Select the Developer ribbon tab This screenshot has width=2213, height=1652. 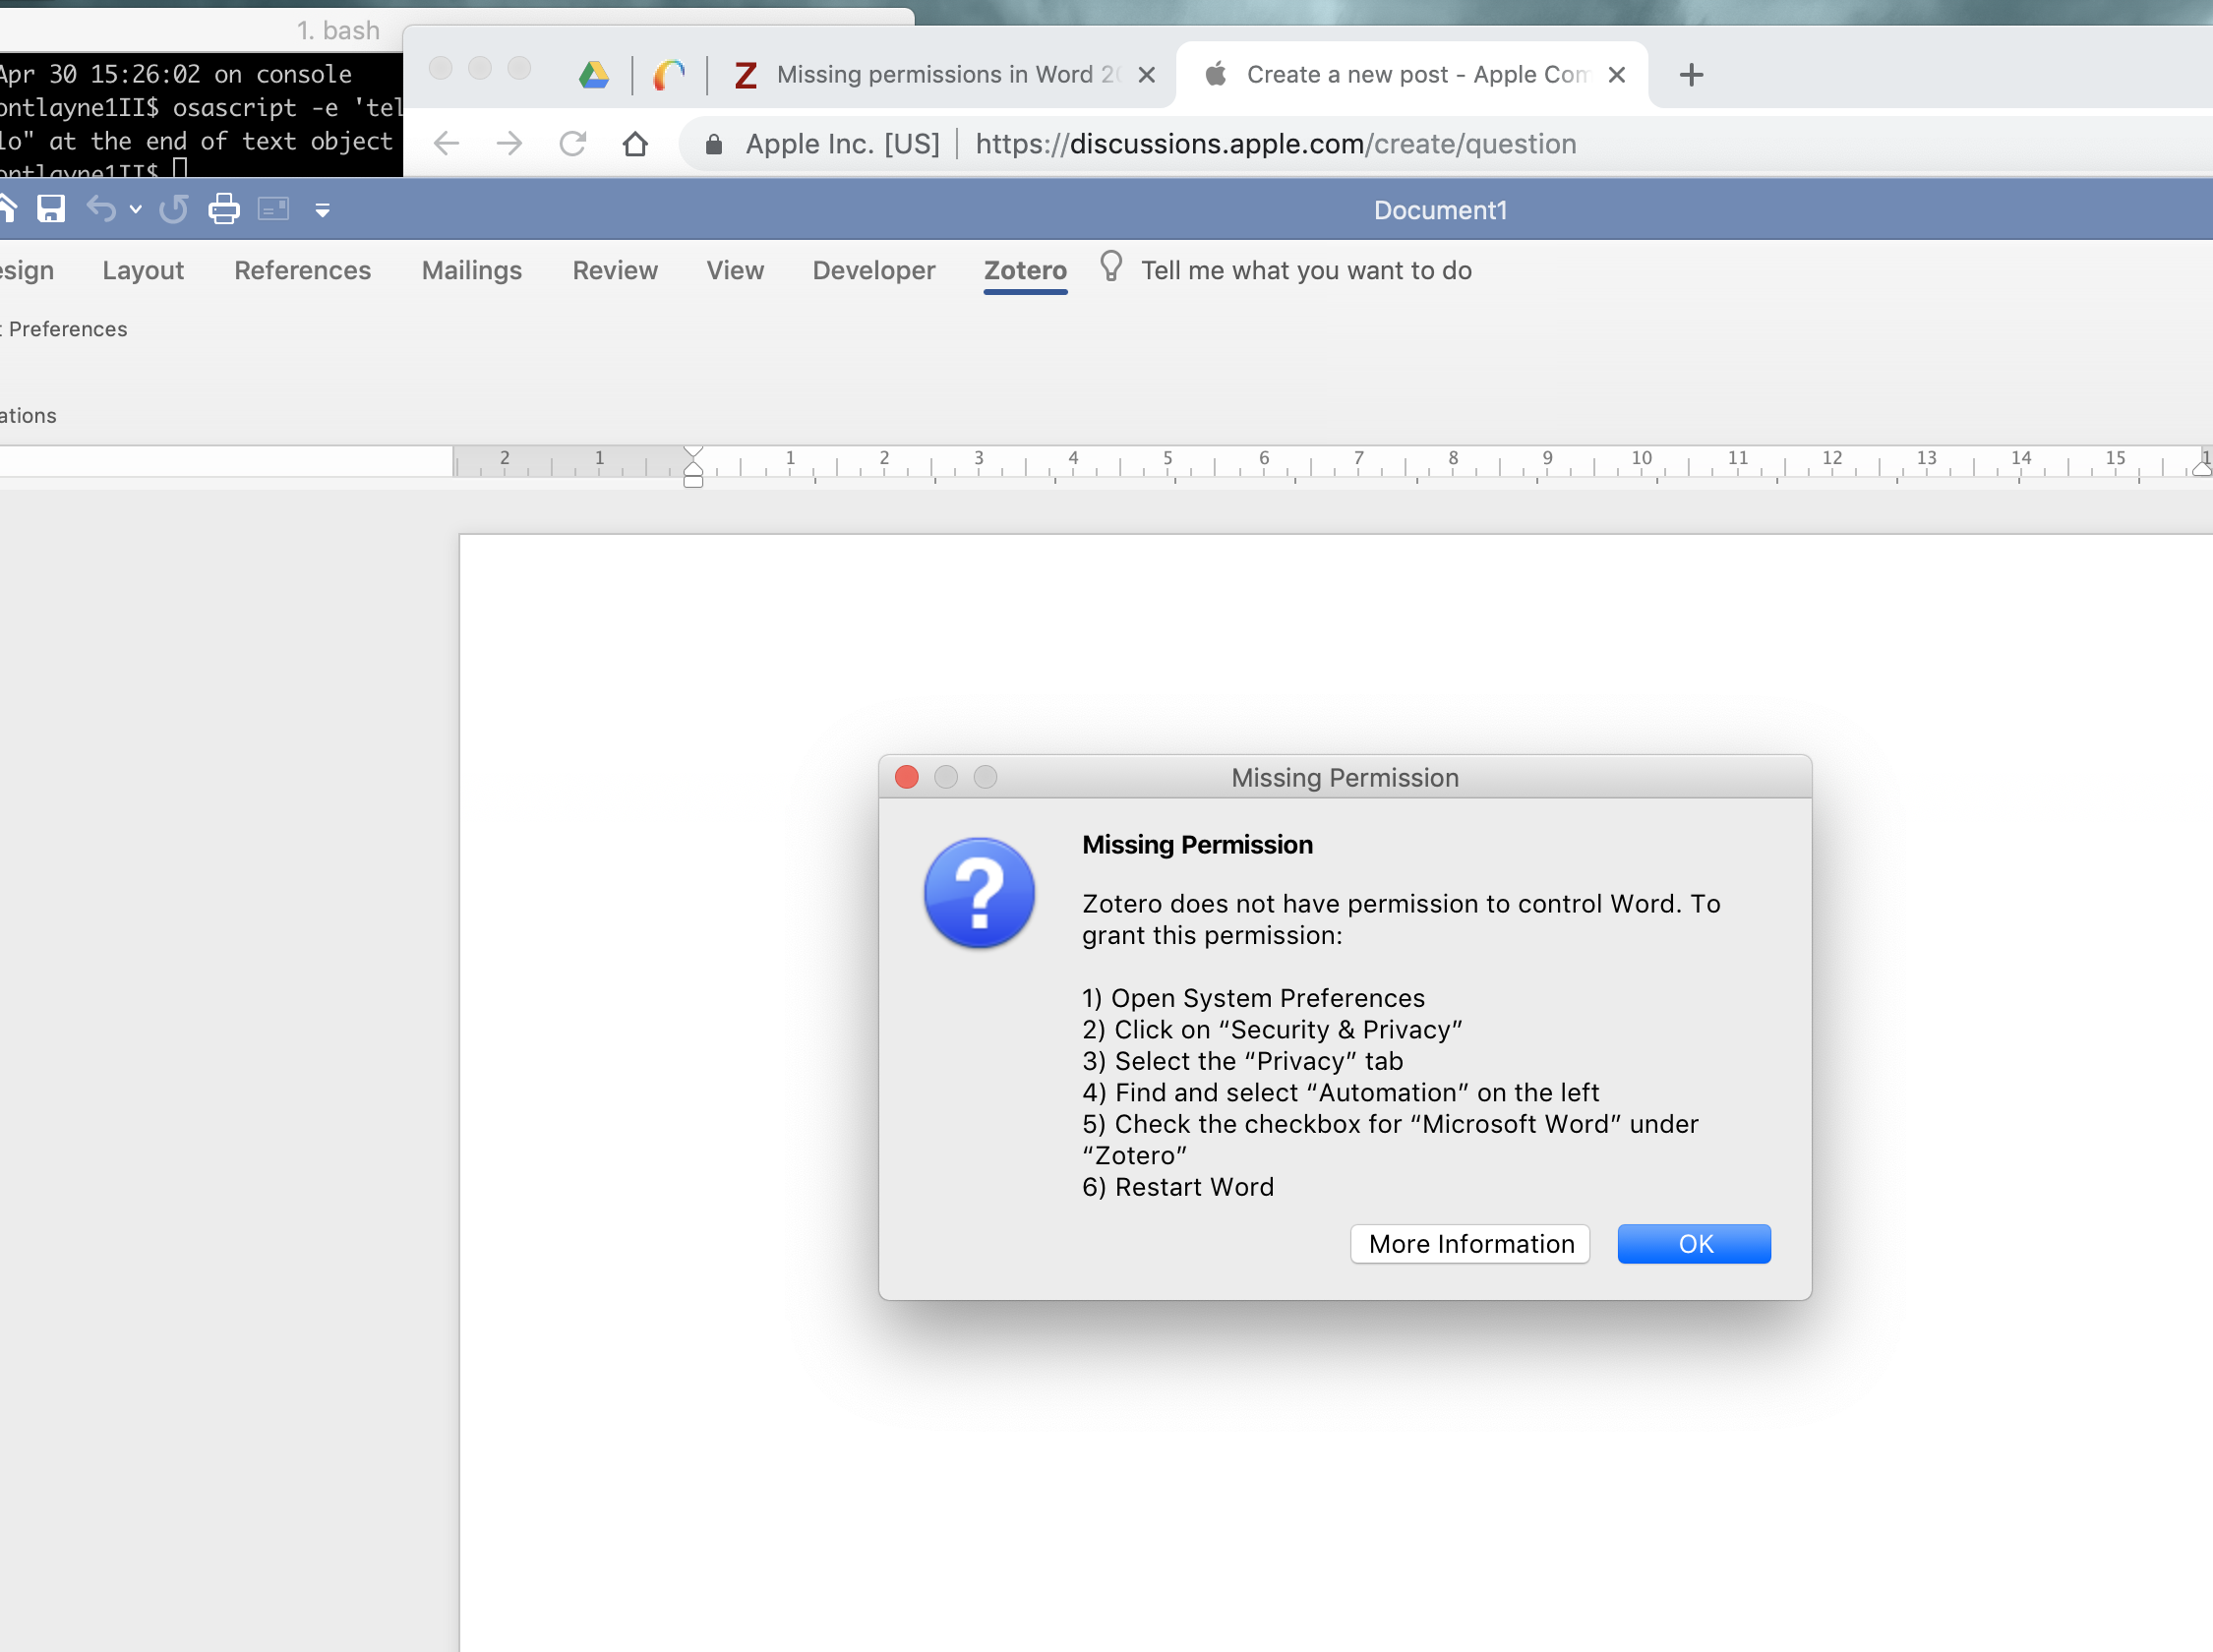873,270
